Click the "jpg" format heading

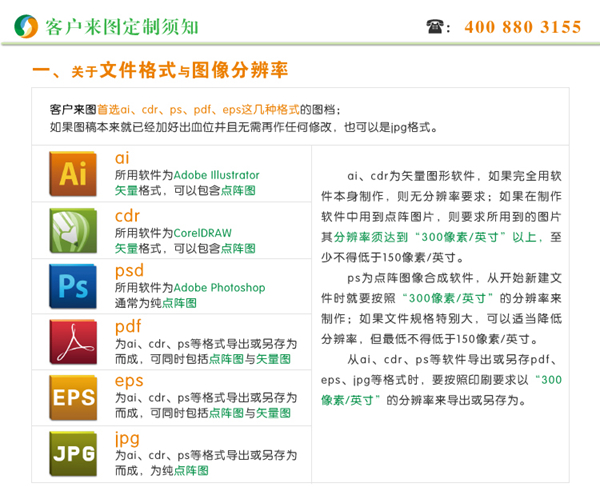126,438
